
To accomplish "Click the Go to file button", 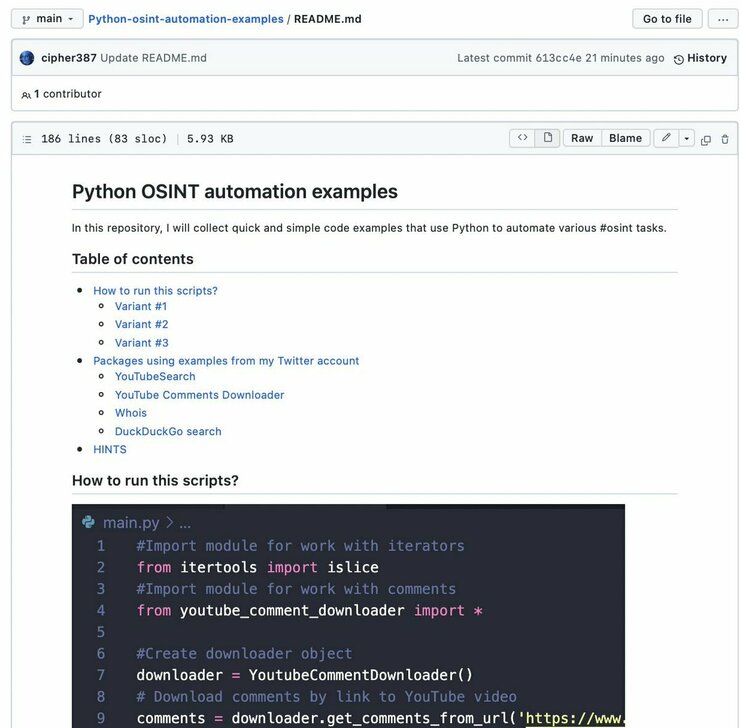I will 667,19.
